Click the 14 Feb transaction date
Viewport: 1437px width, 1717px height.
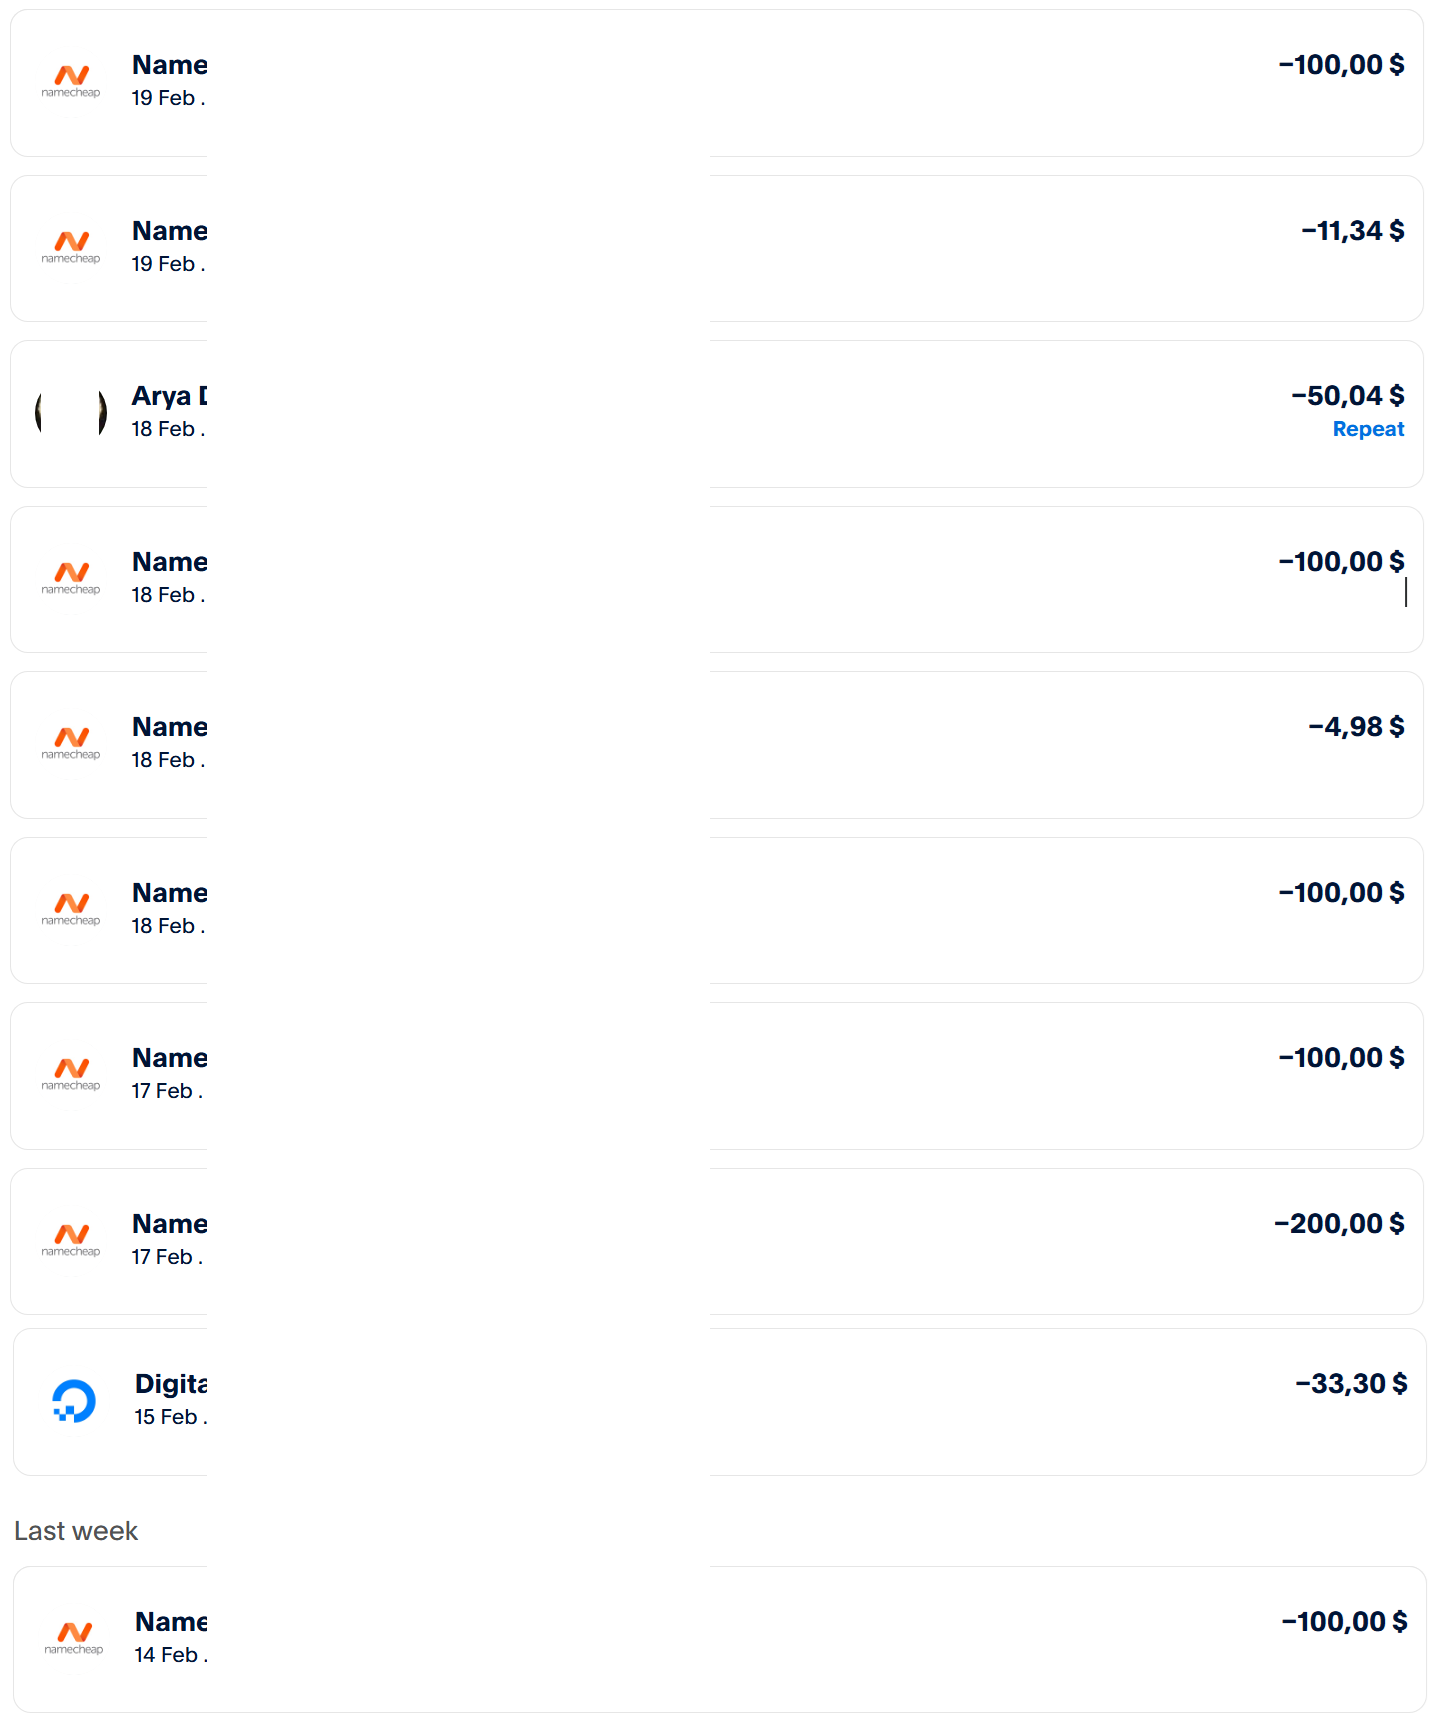[166, 1655]
